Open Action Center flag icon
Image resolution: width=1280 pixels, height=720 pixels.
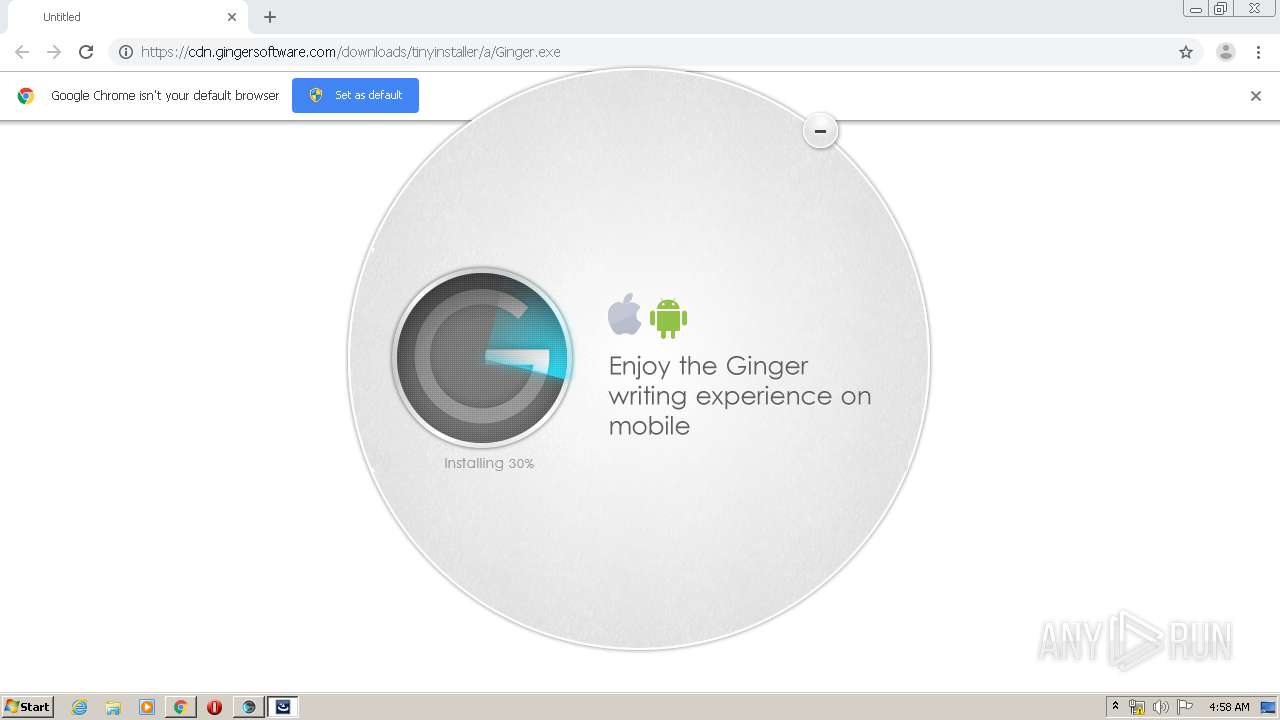(1185, 707)
